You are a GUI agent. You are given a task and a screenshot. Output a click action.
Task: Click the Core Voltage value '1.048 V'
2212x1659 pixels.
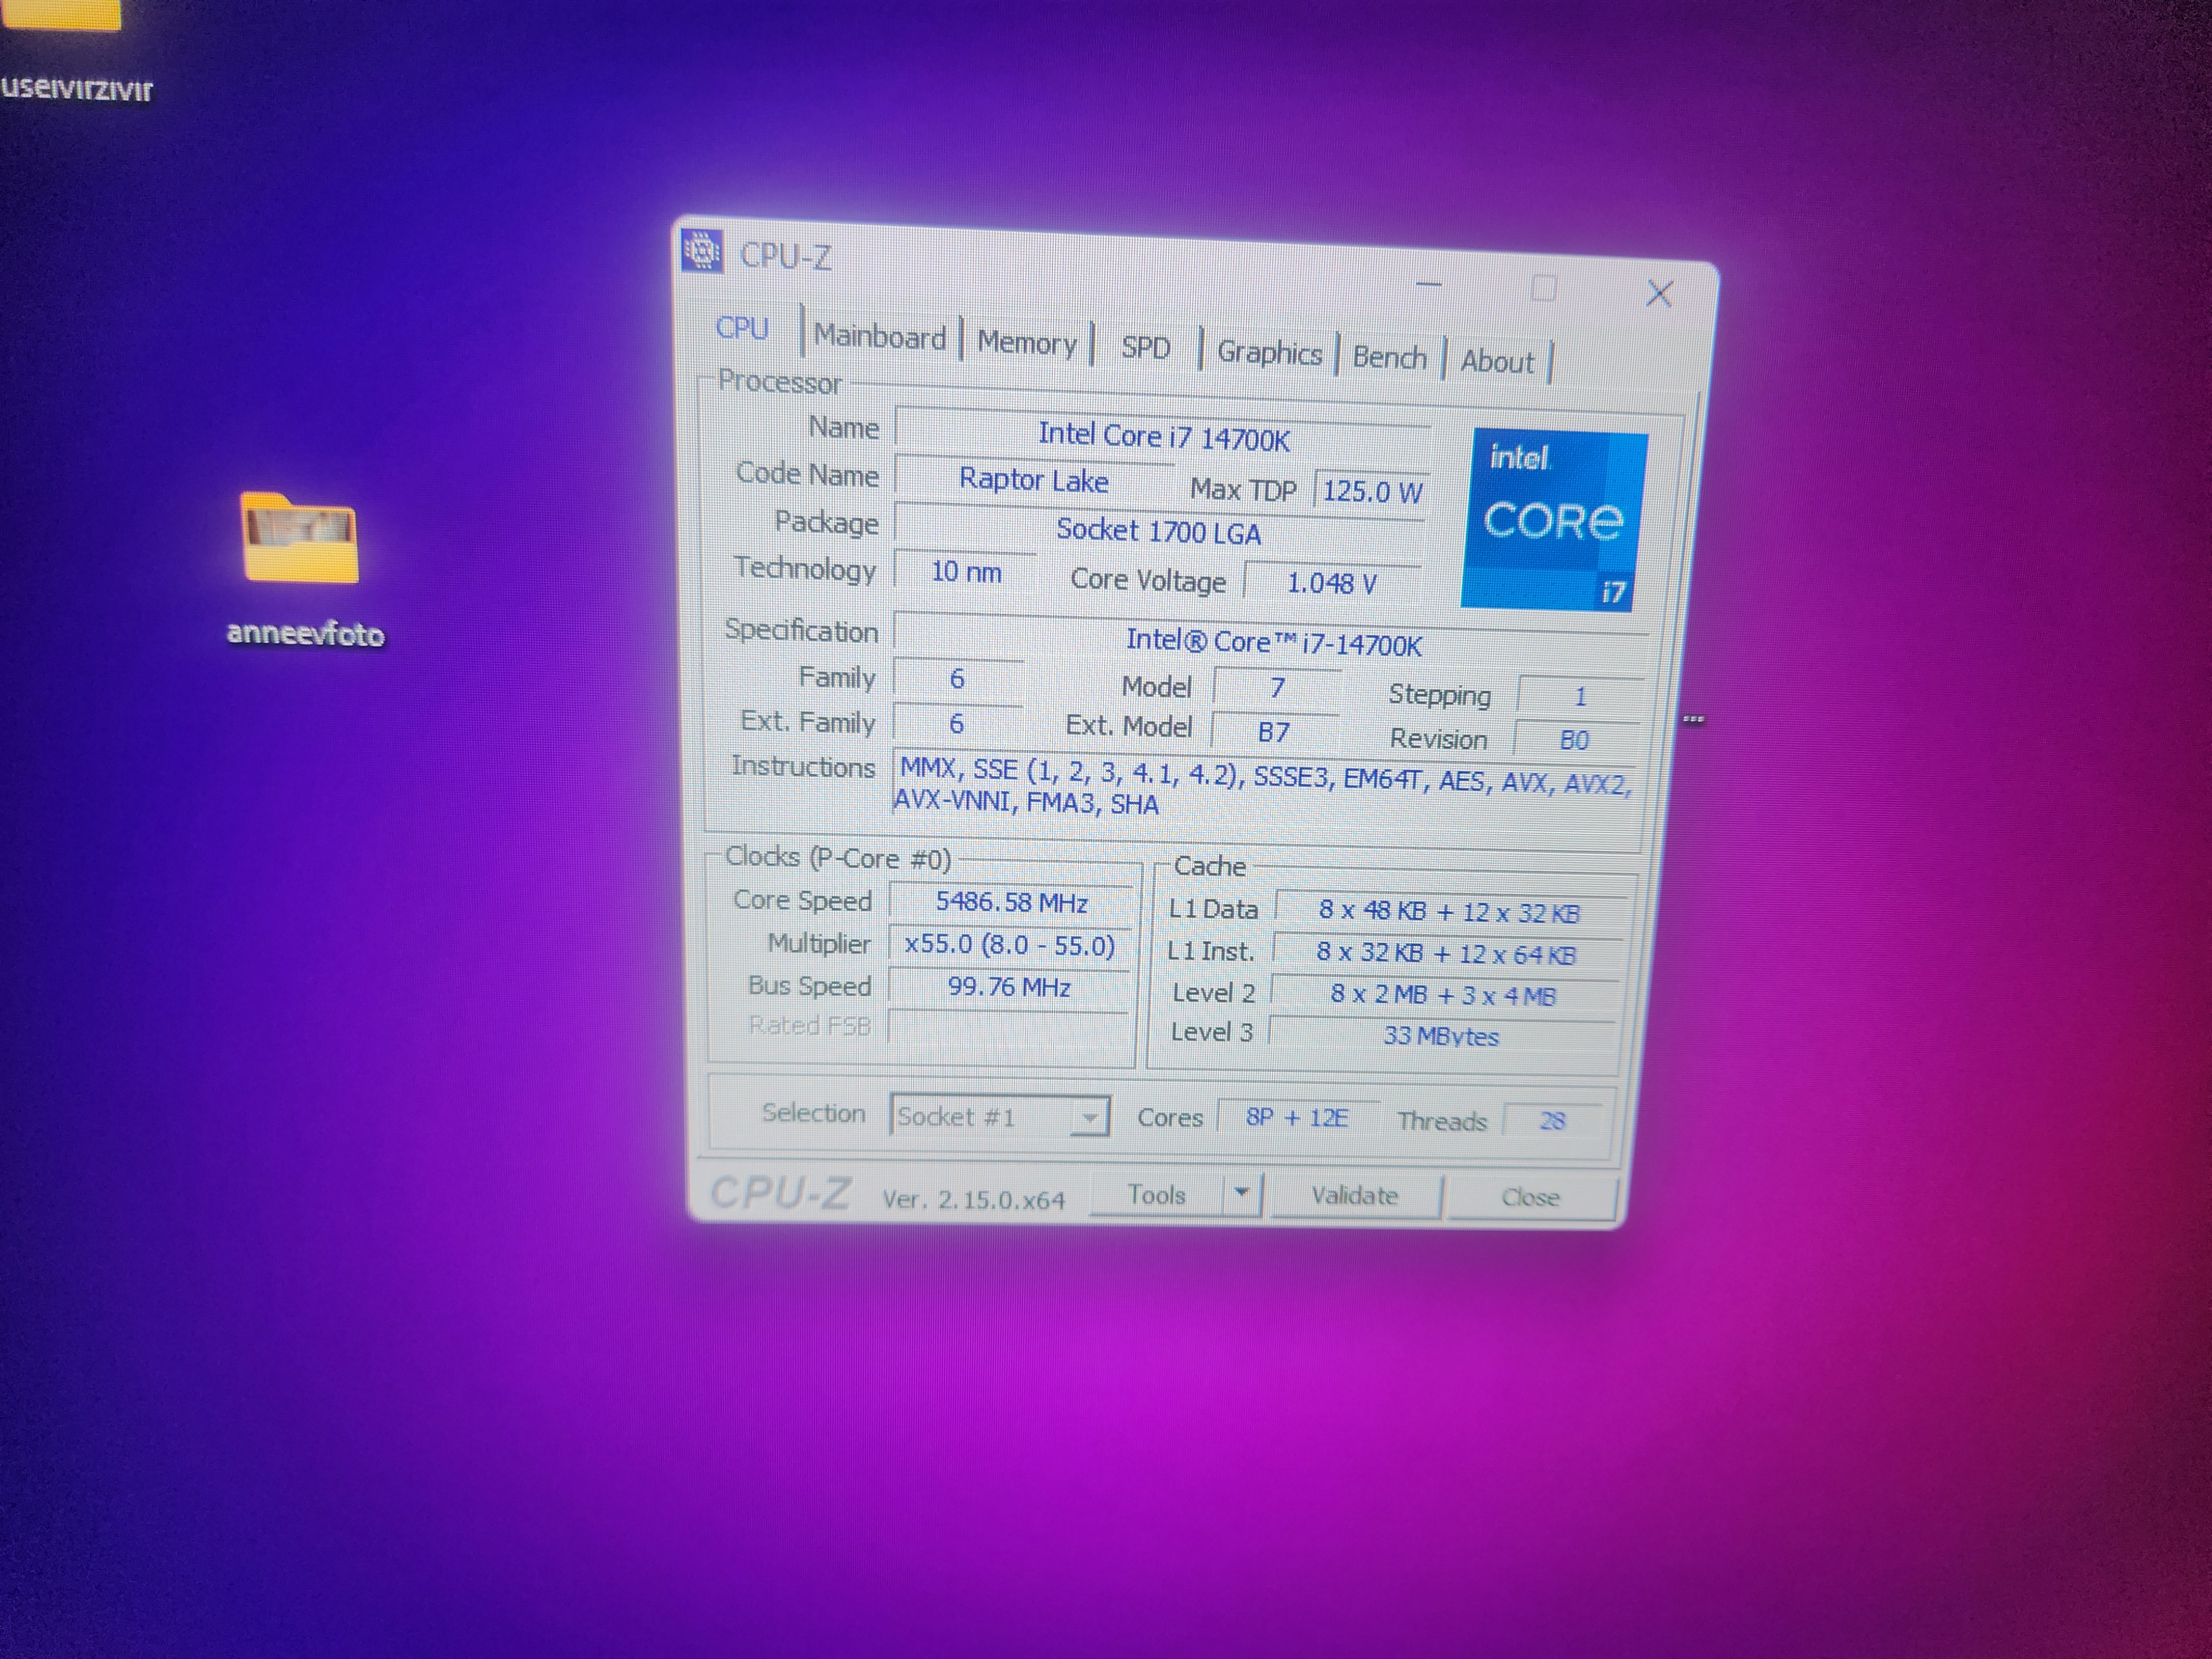(x=1332, y=582)
